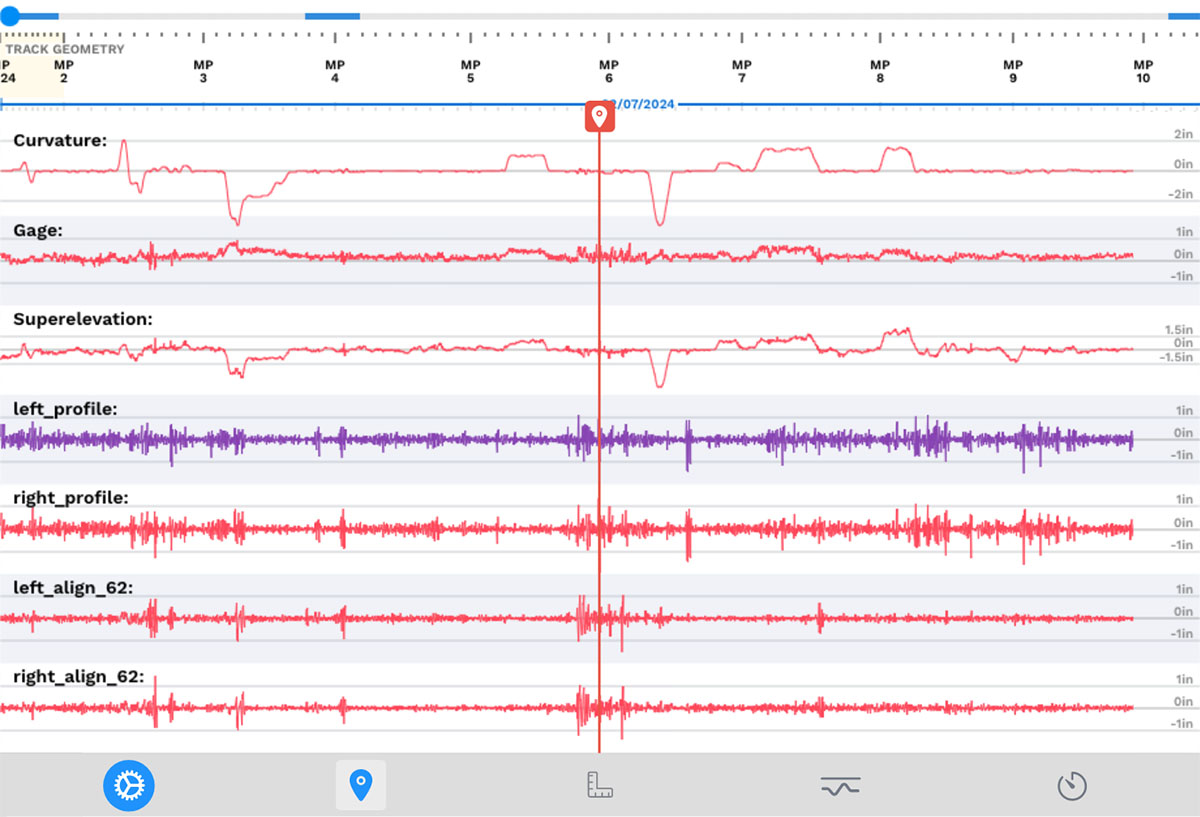Select the ruler measurement tool
This screenshot has width=1200, height=817.
[599, 785]
